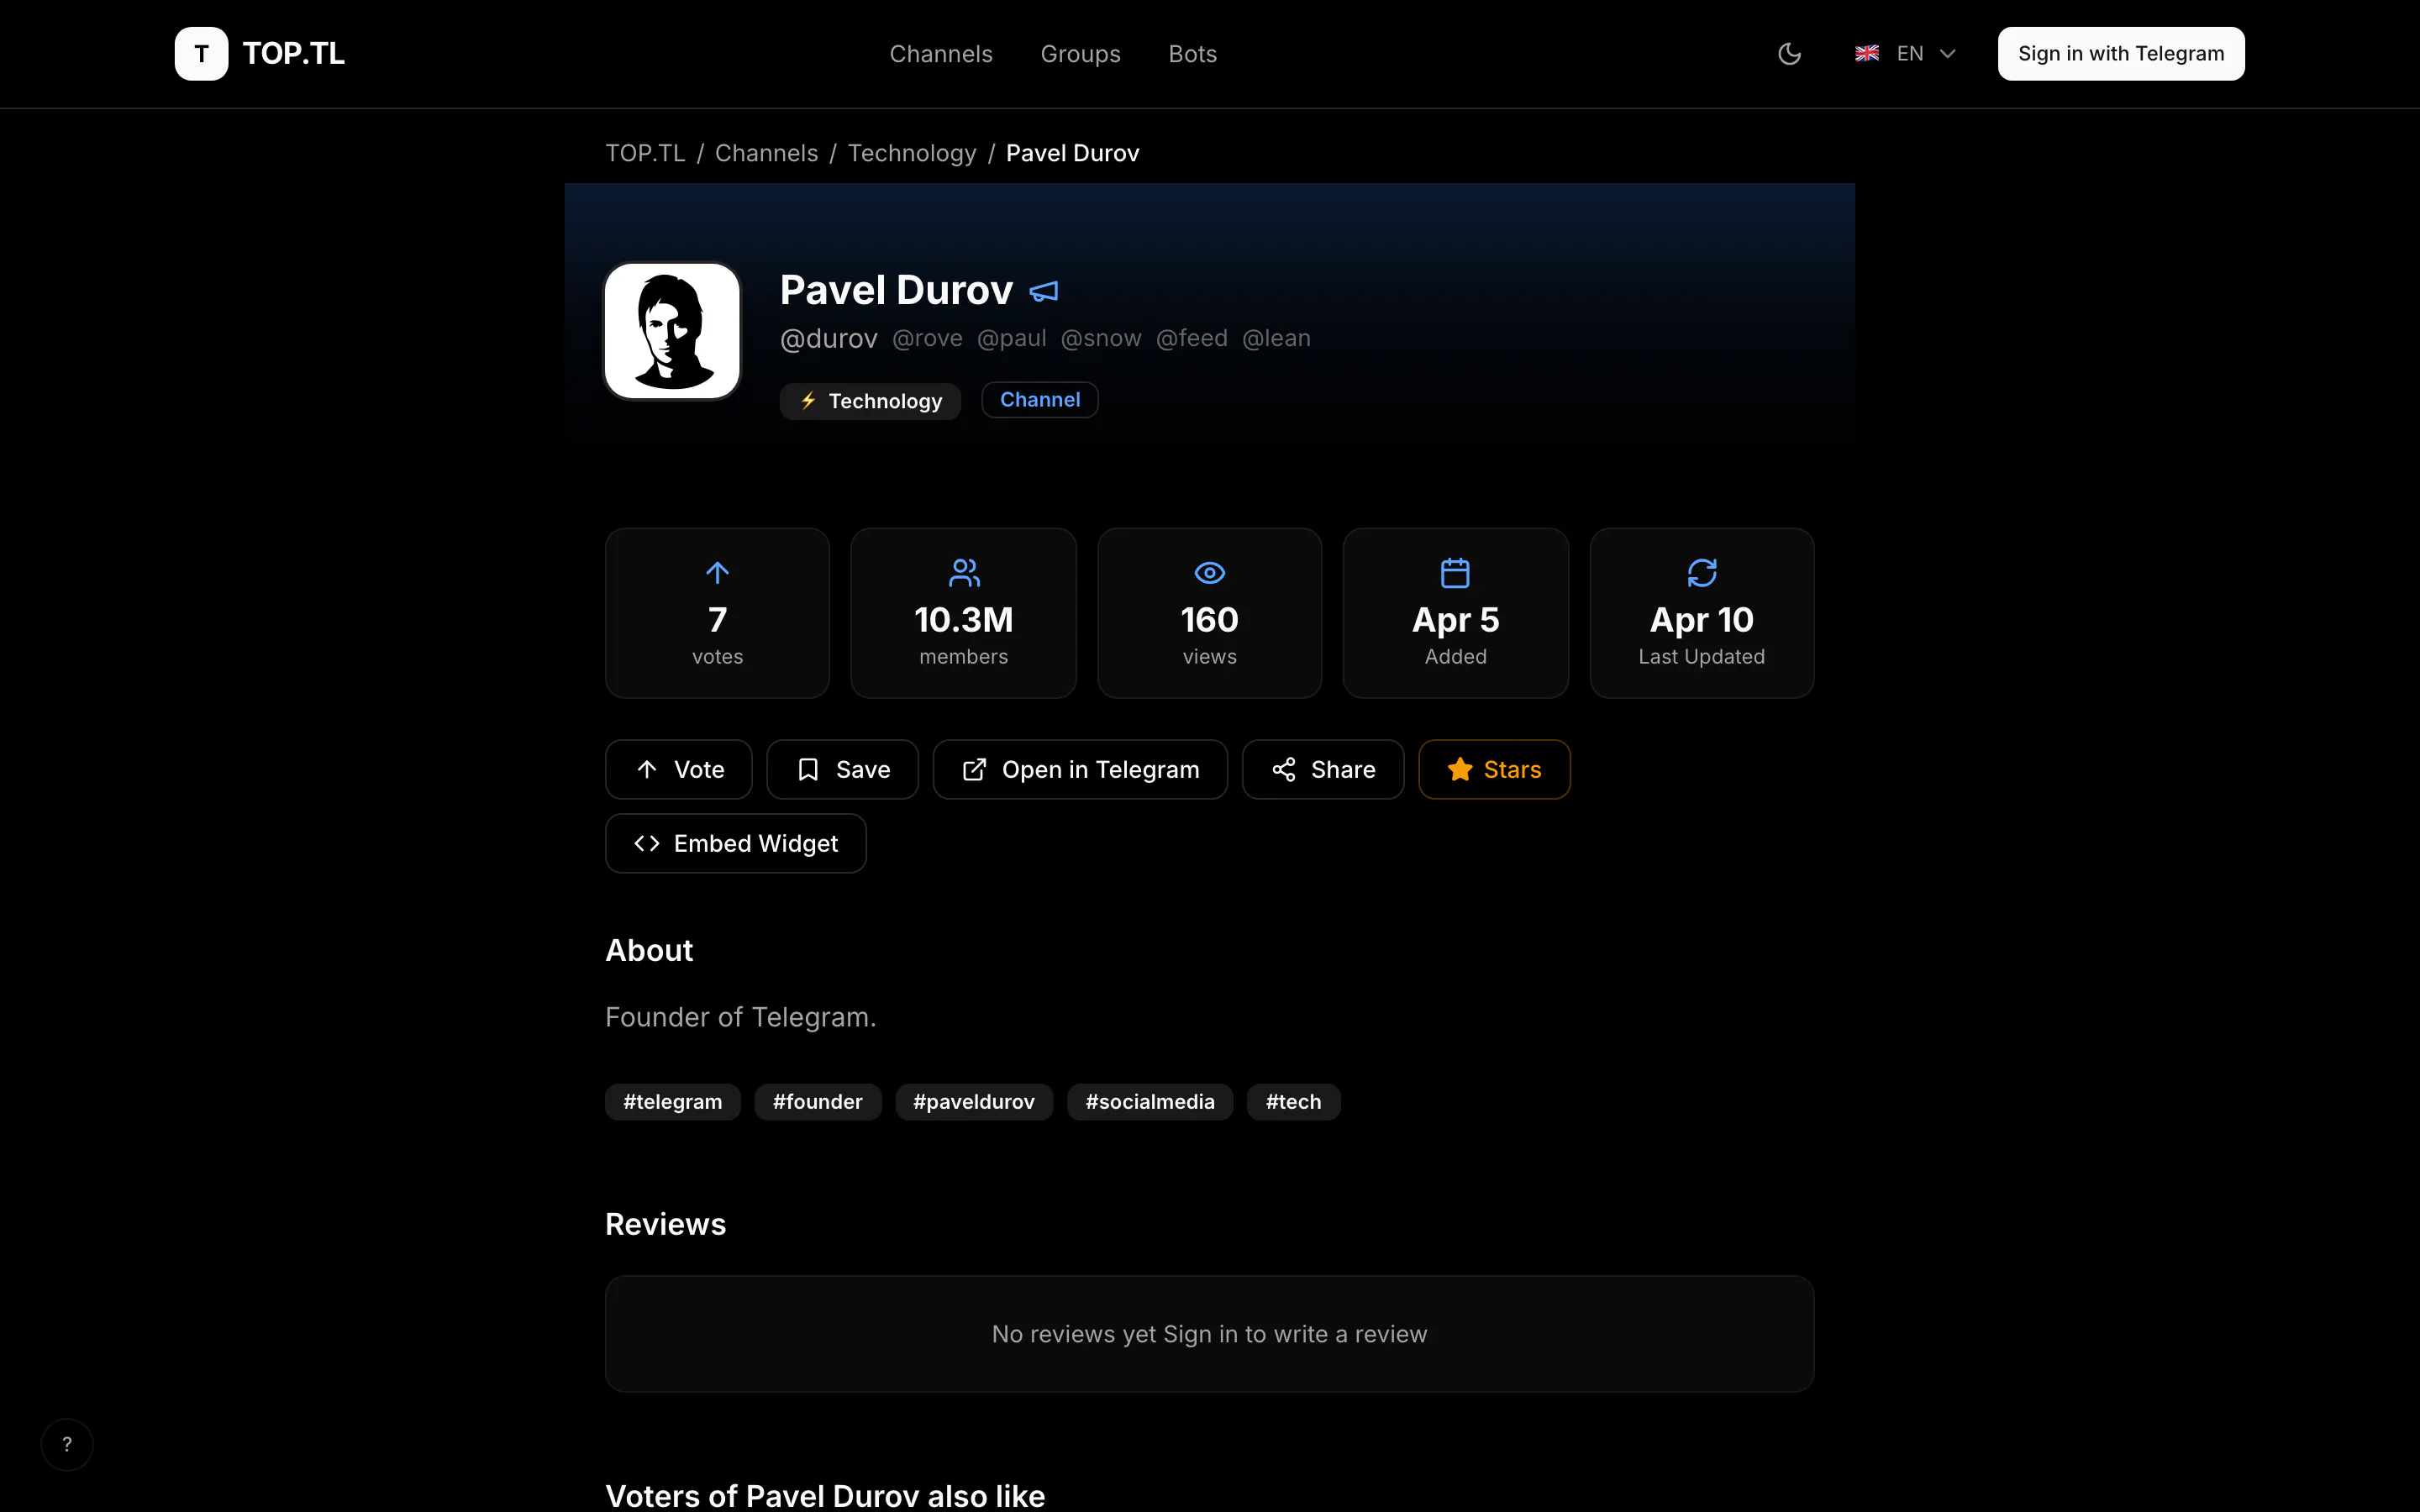The width and height of the screenshot is (2420, 1512).
Task: Vote for this channel
Action: 679,769
